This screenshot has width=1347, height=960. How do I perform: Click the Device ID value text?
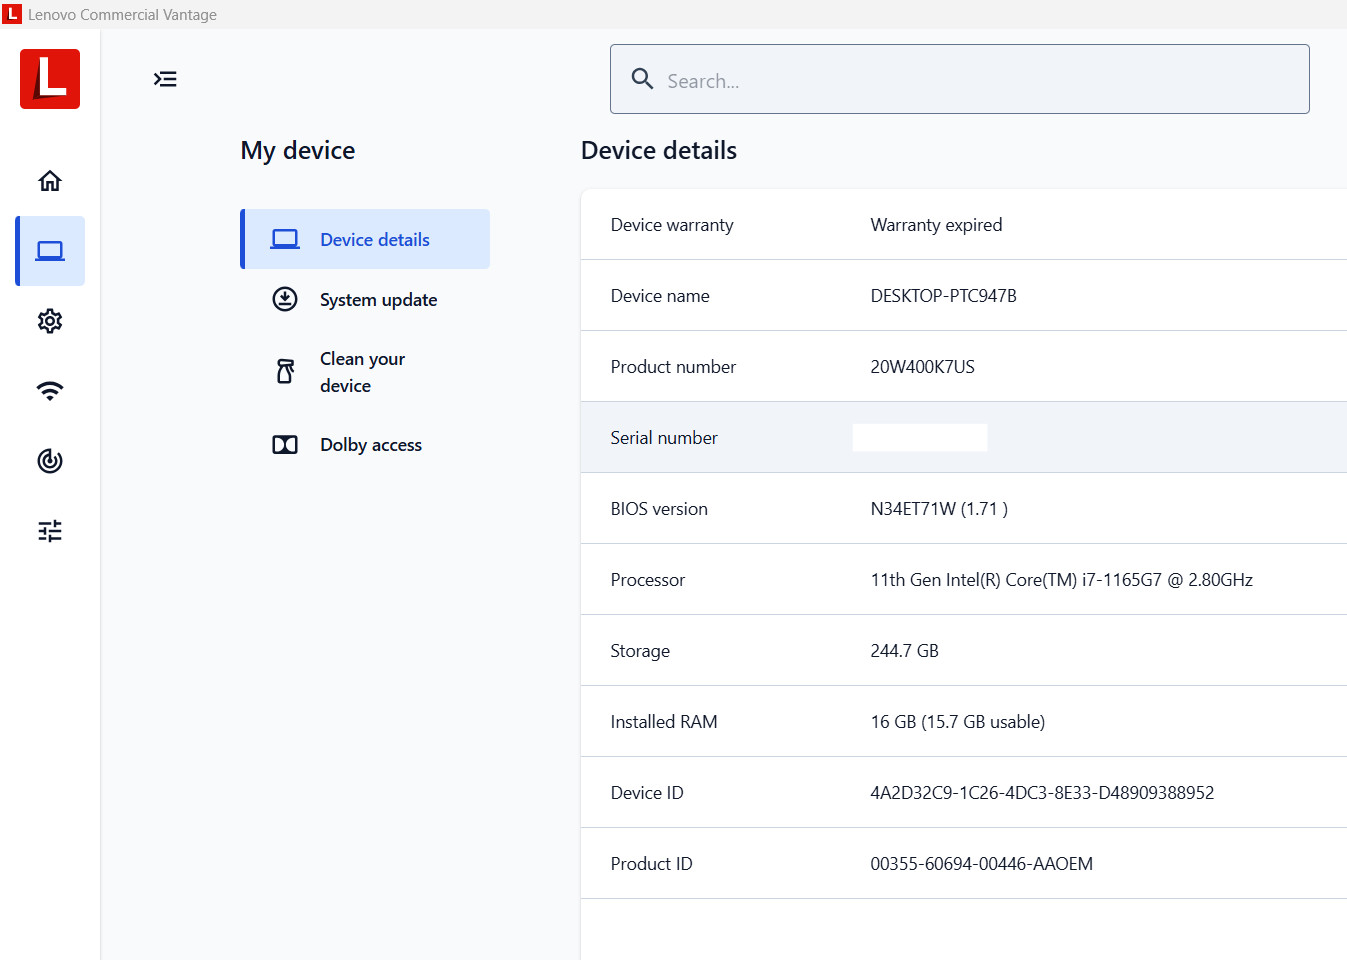pos(1042,793)
